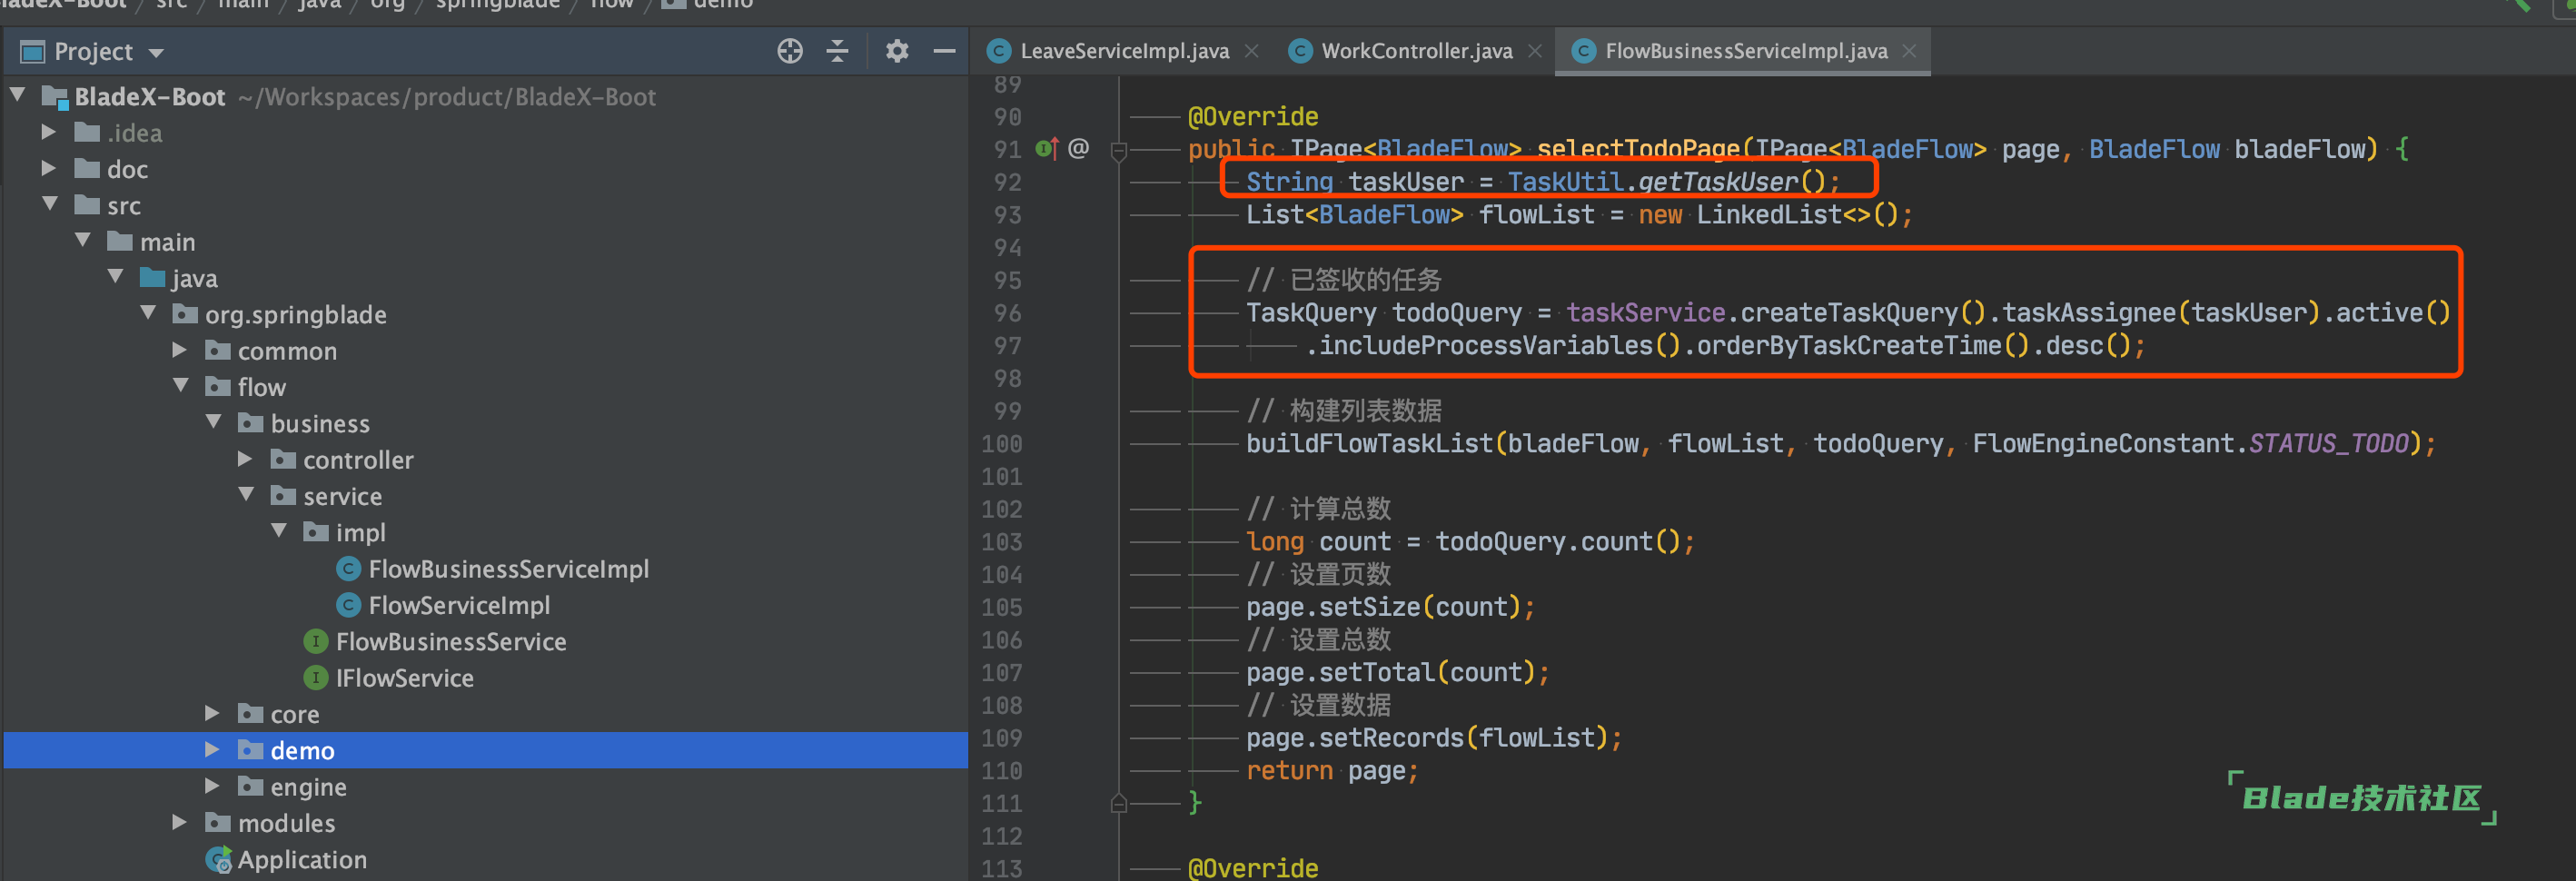The height and width of the screenshot is (881, 2576).
Task: Select the demo package row
Action: coord(485,750)
